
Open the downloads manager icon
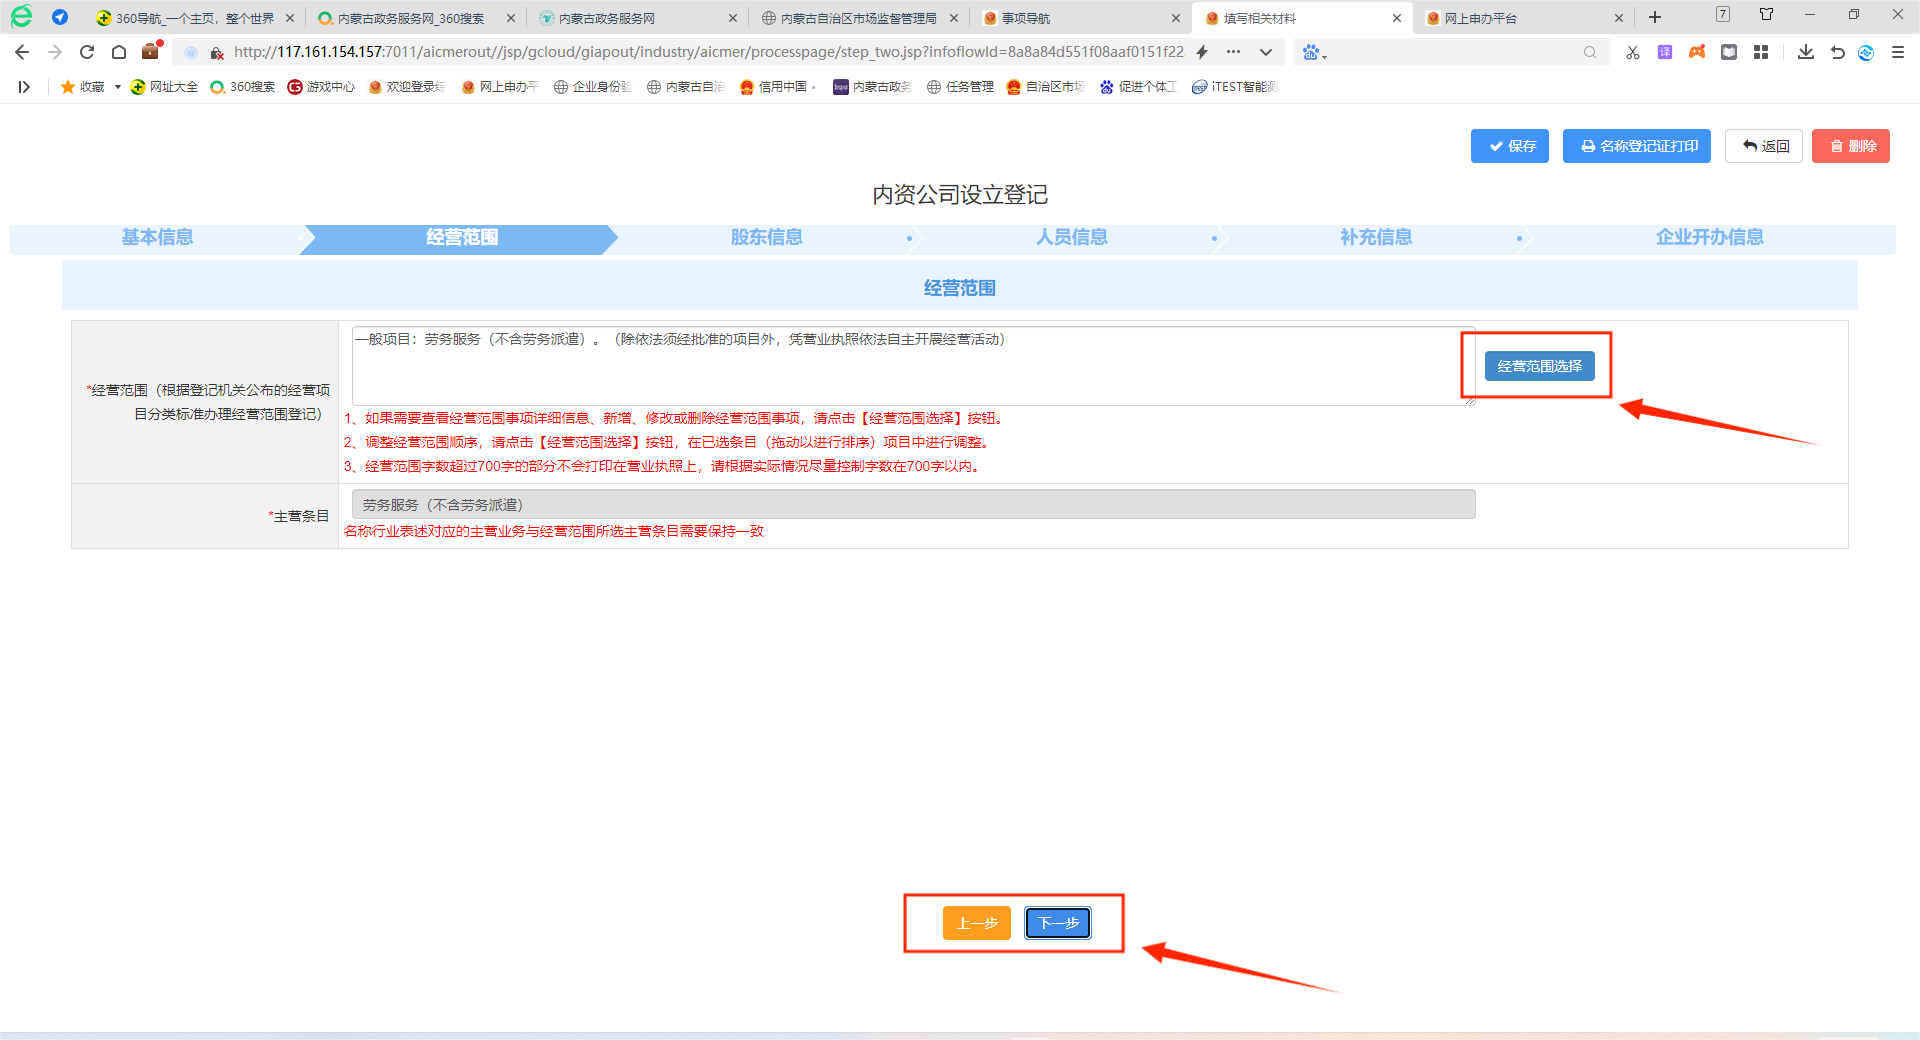coord(1805,52)
